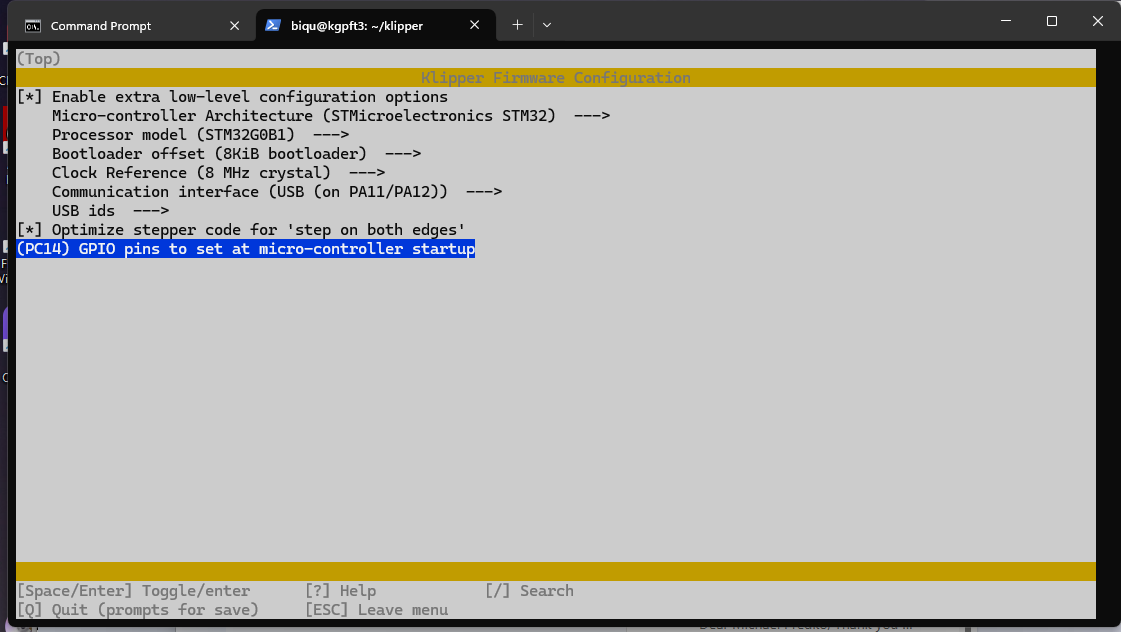Close the biqu@kgpft3 klipper tab
The width and height of the screenshot is (1121, 632).
[x=475, y=25]
